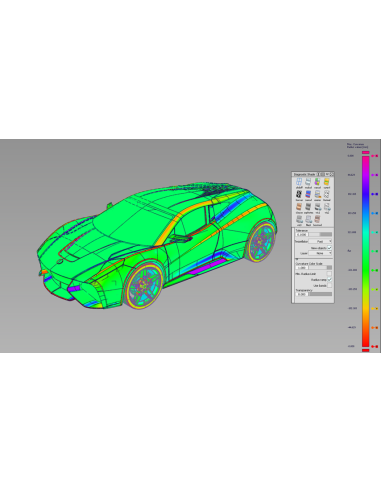
Task: Select the amber yellow color ramp marker
Action: tap(375, 309)
